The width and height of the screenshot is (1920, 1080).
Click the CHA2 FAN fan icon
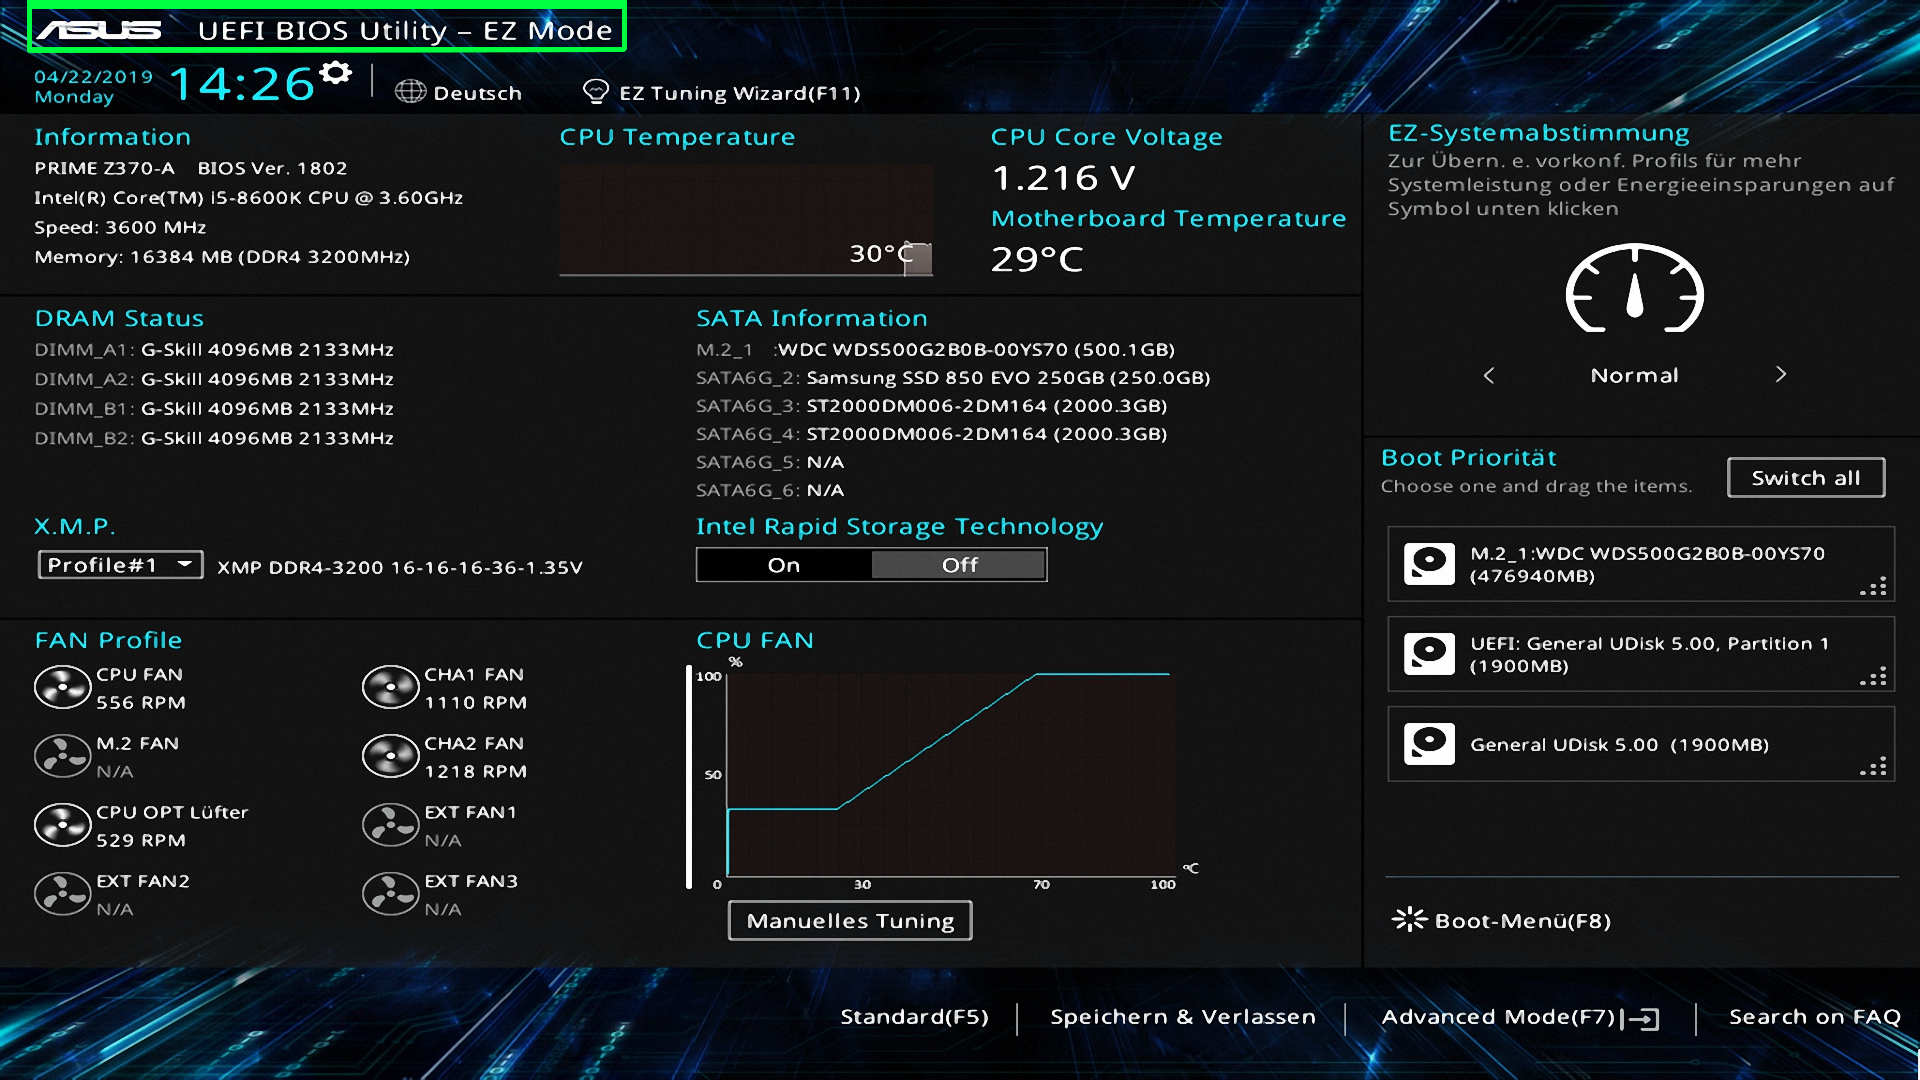[390, 757]
